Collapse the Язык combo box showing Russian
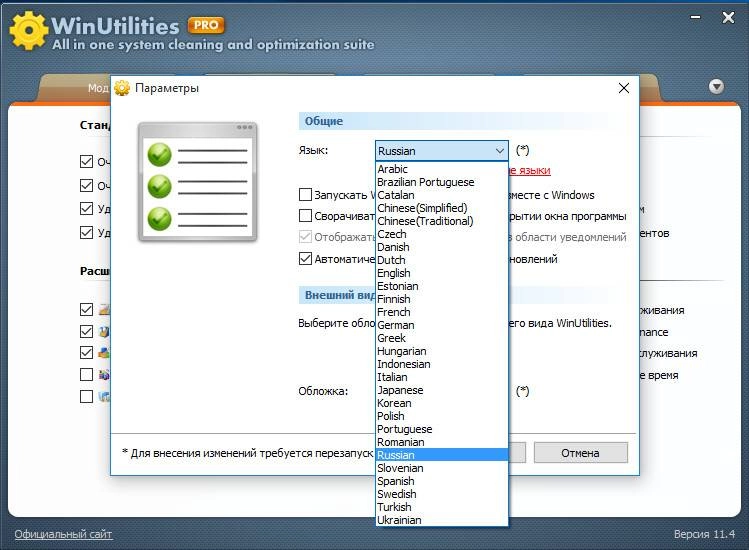The image size is (749, 550). 442,151
